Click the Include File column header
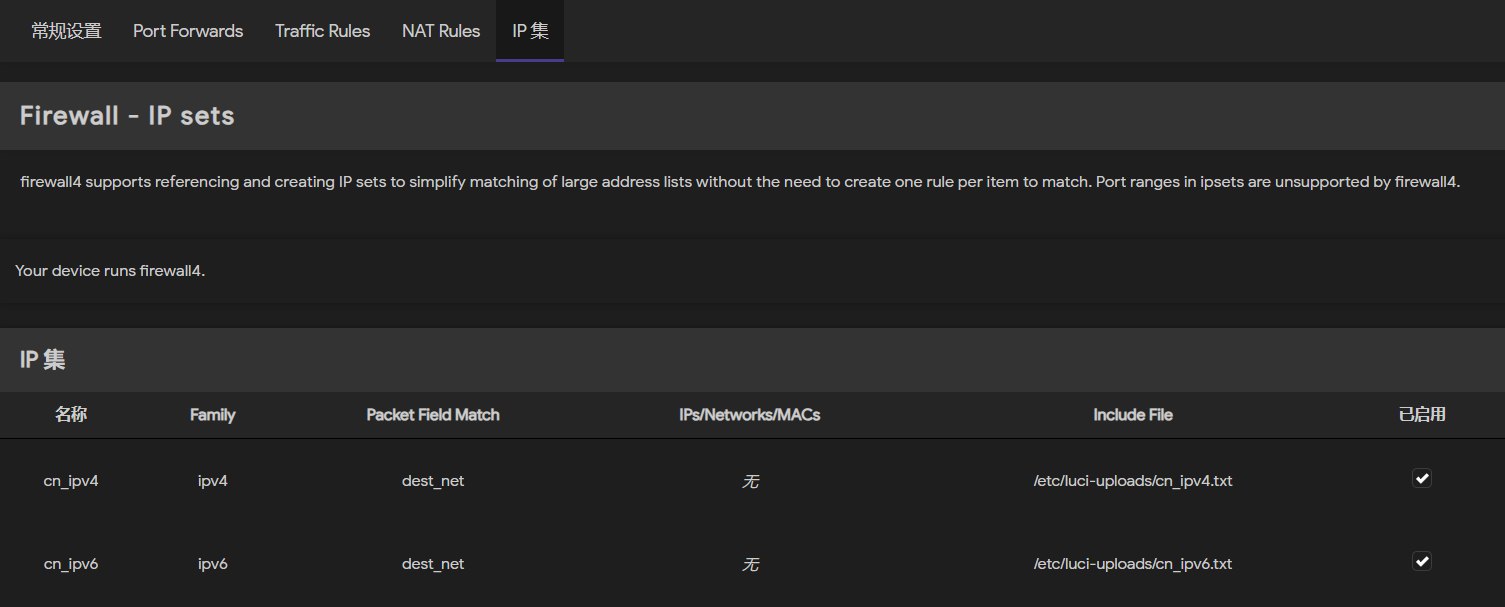This screenshot has height=607, width=1505. click(1133, 414)
